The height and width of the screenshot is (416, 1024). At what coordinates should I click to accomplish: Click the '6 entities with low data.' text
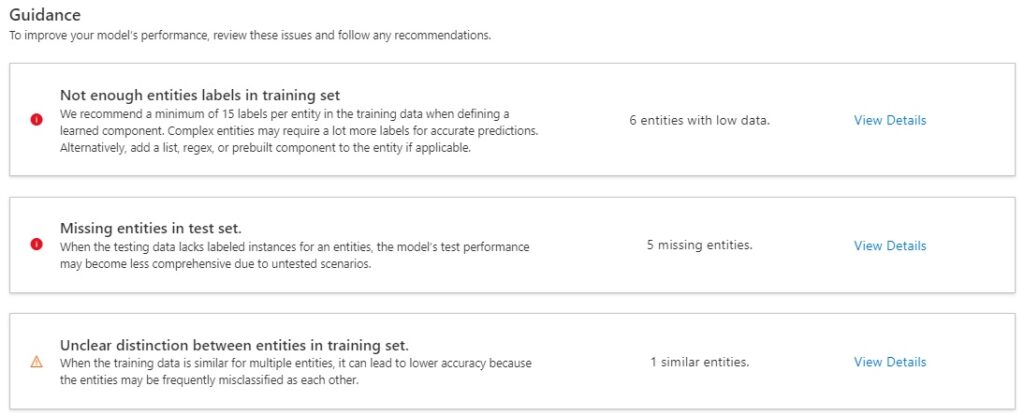point(699,120)
